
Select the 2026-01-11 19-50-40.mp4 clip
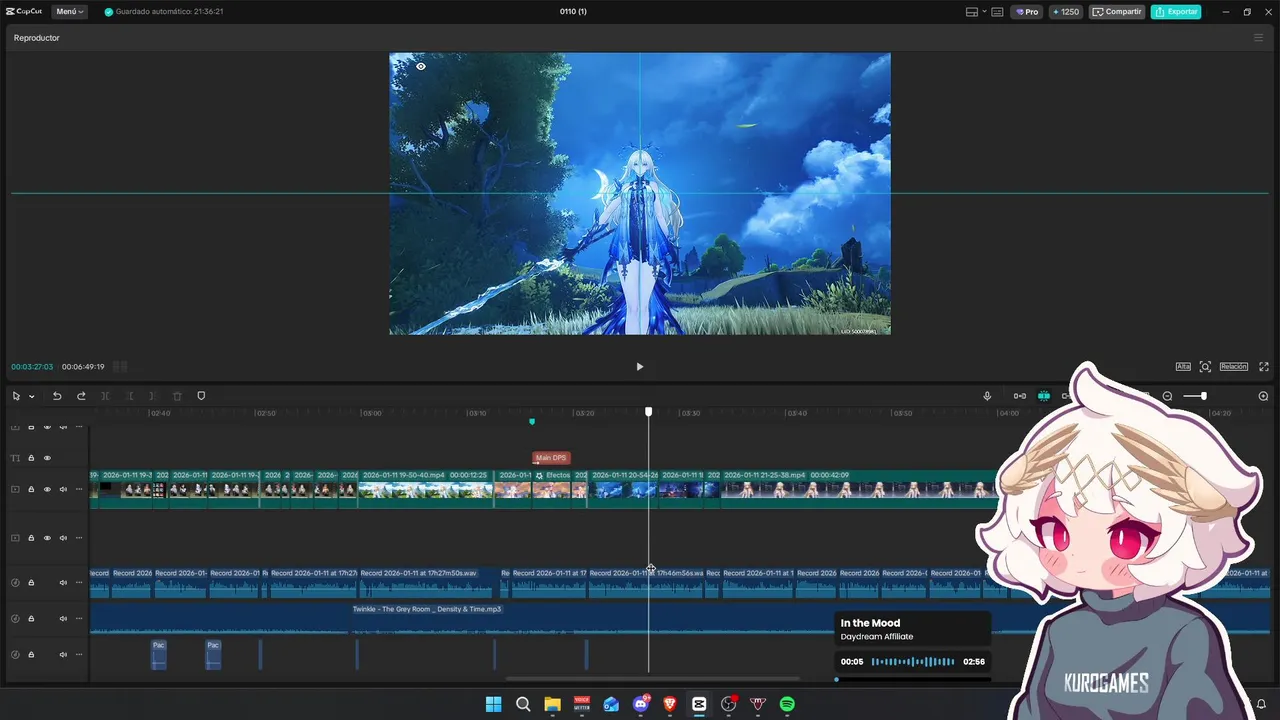coord(426,489)
